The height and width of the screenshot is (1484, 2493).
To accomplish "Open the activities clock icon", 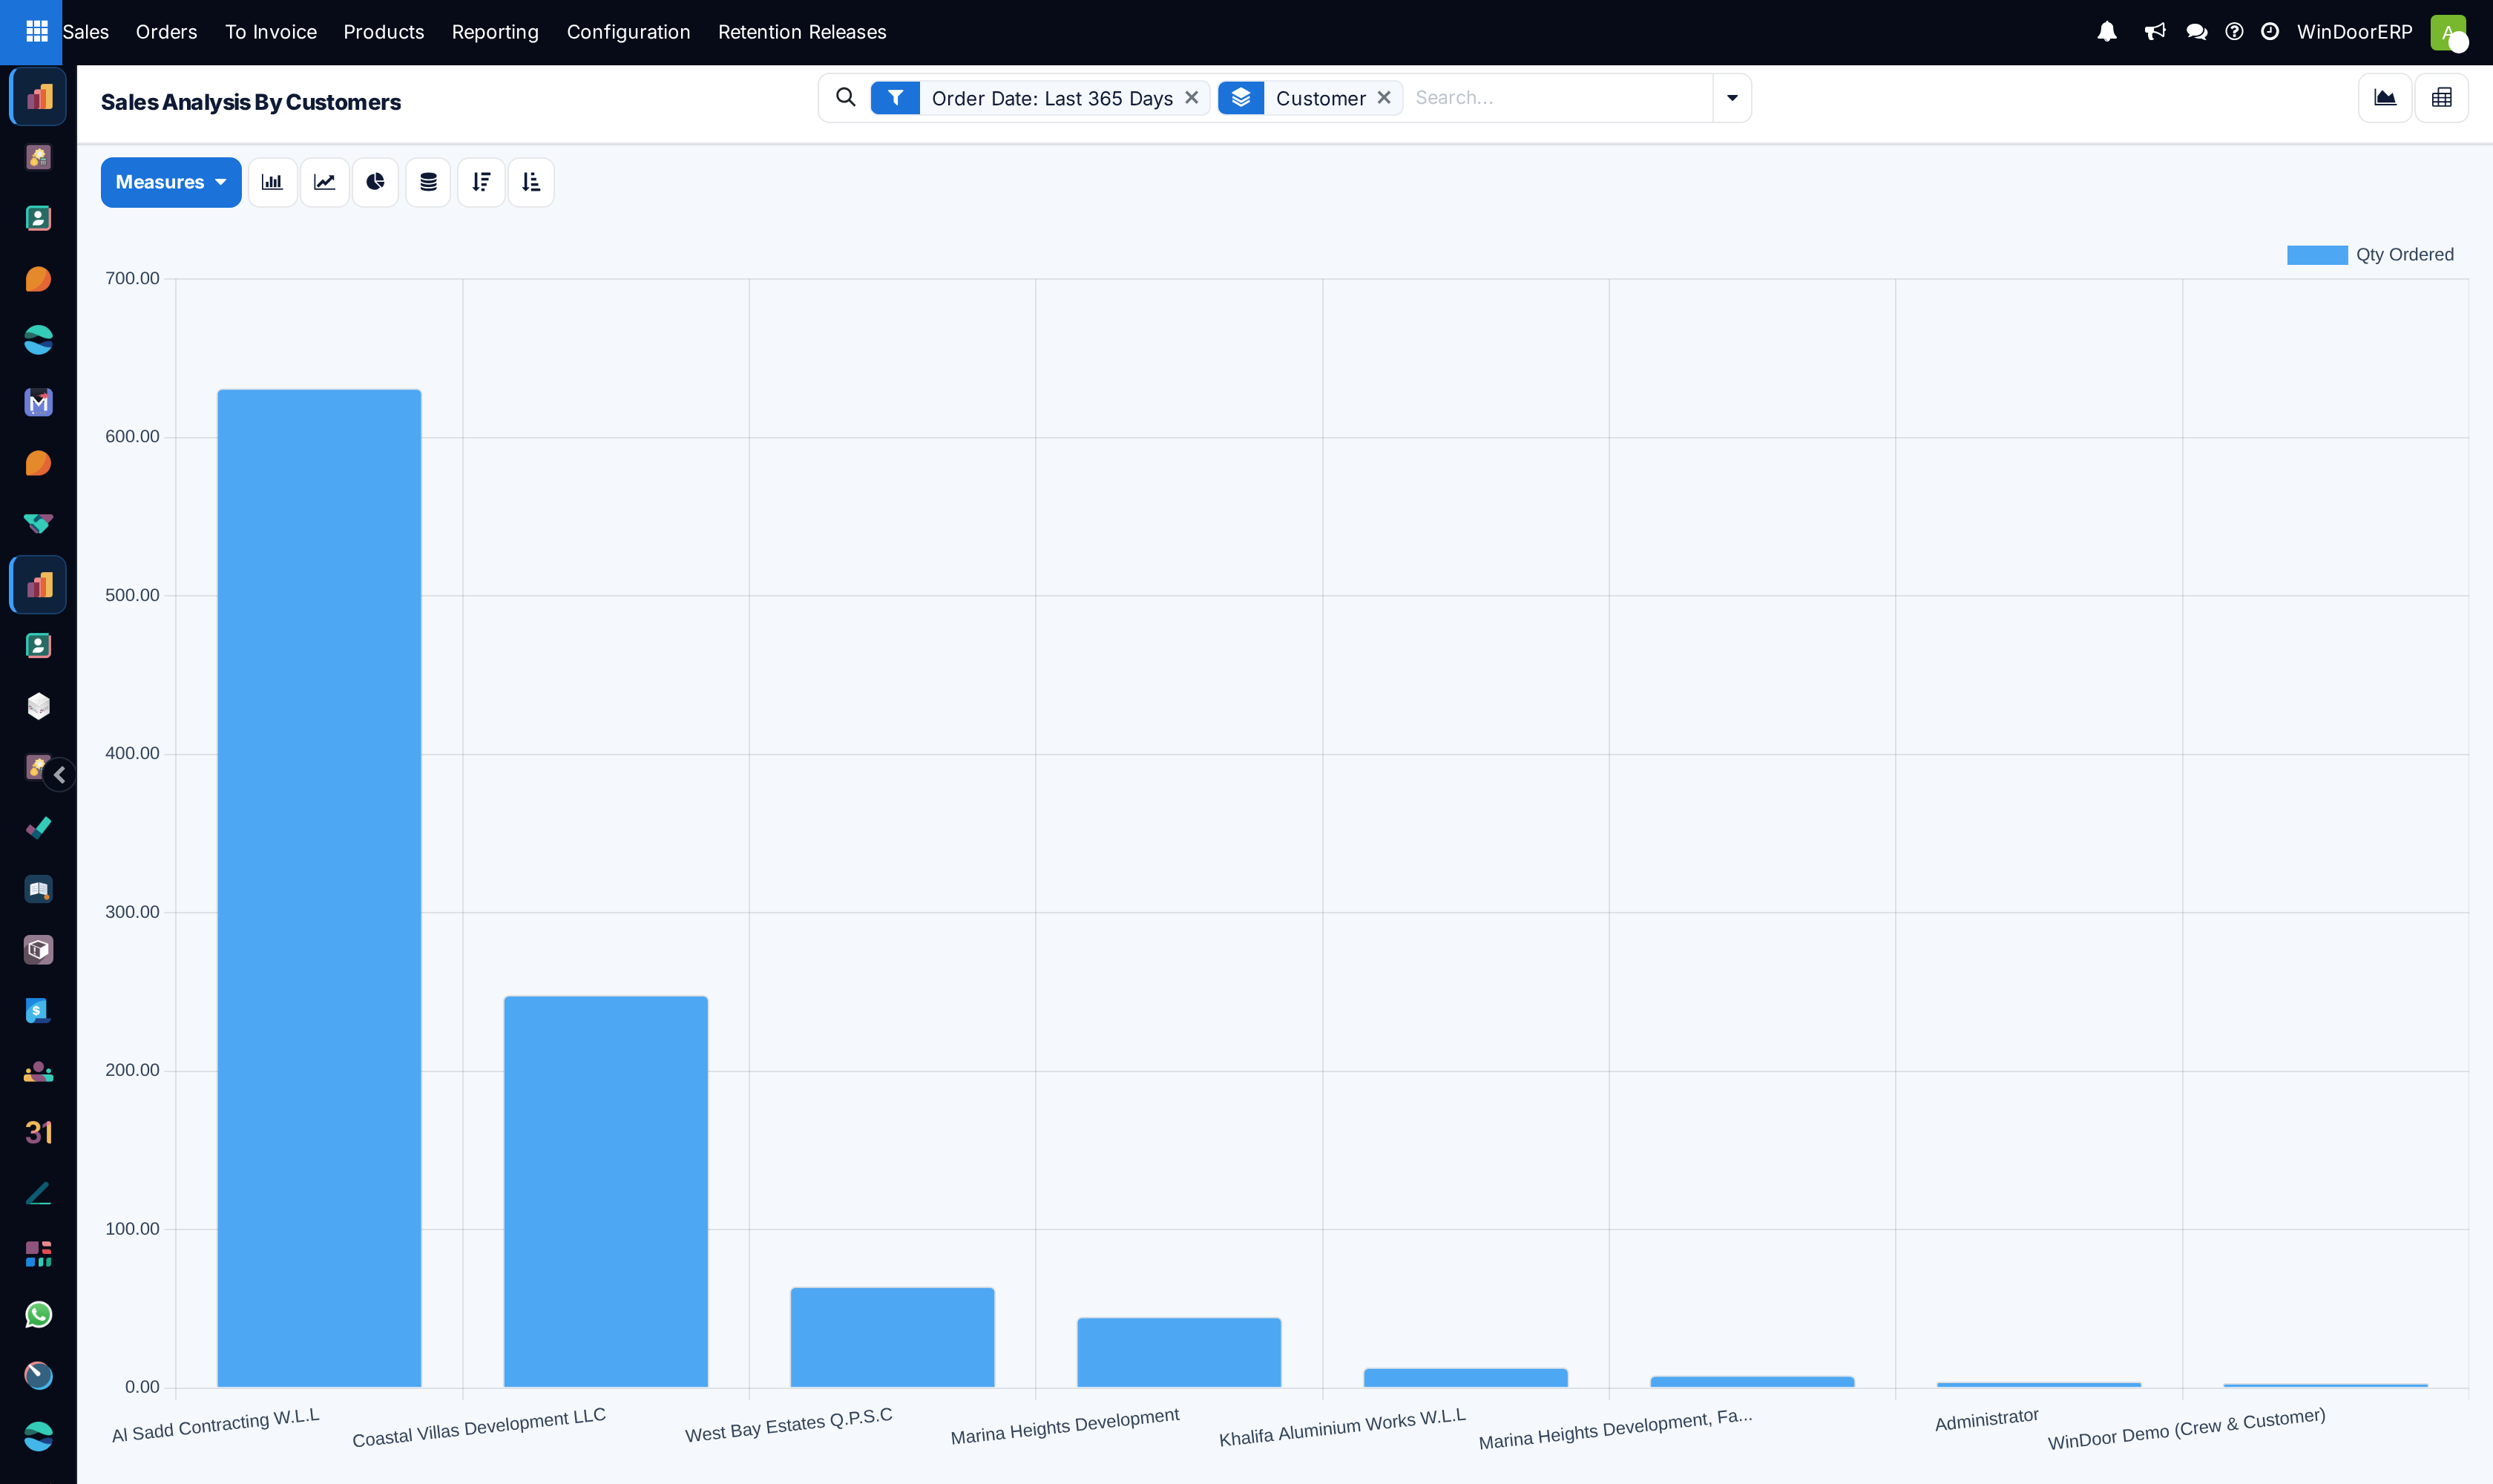I will pyautogui.click(x=2270, y=32).
